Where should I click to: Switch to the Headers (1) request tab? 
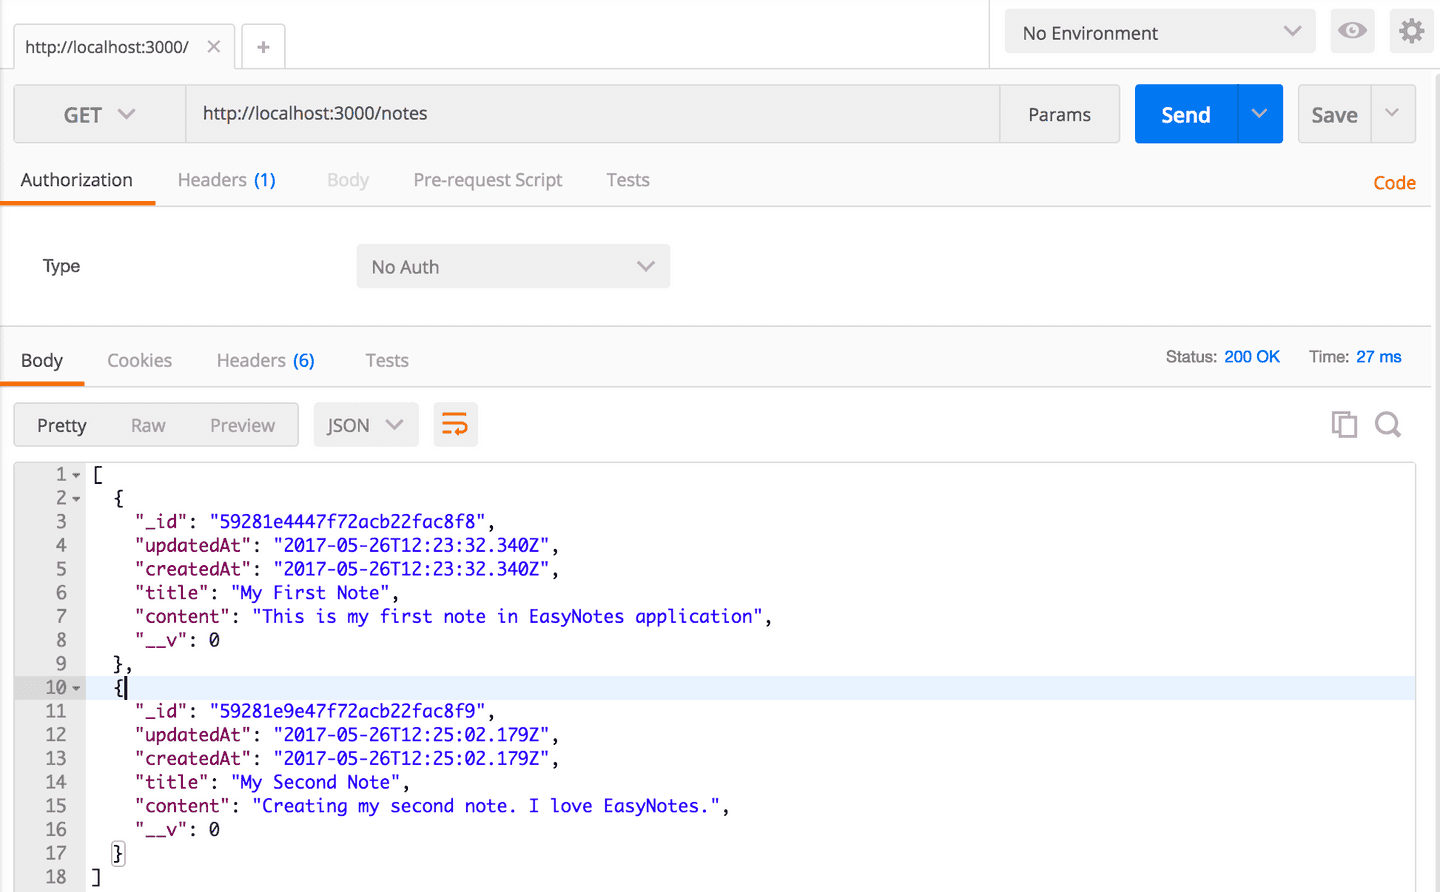(x=226, y=180)
